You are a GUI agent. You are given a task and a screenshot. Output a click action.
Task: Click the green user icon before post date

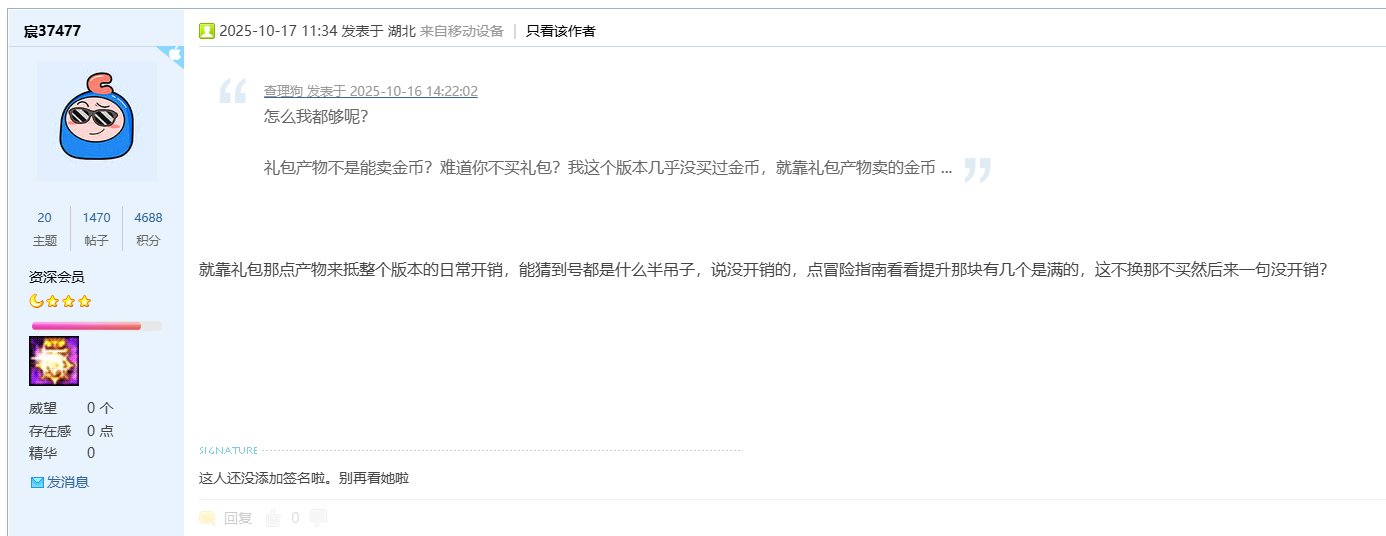point(207,31)
